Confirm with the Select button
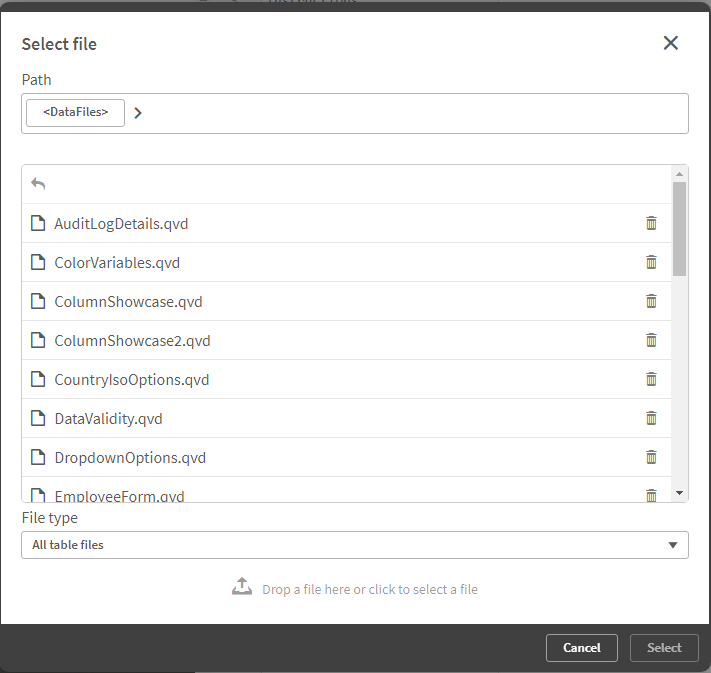711x673 pixels. (664, 648)
